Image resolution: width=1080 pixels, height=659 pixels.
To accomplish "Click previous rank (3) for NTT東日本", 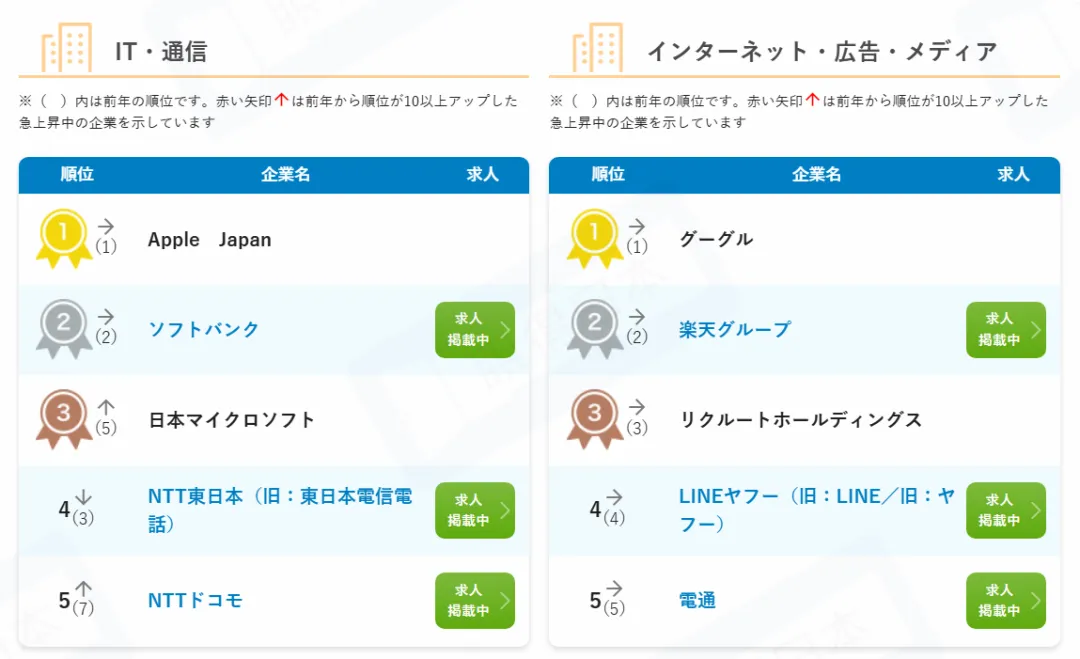I will click(x=83, y=518).
